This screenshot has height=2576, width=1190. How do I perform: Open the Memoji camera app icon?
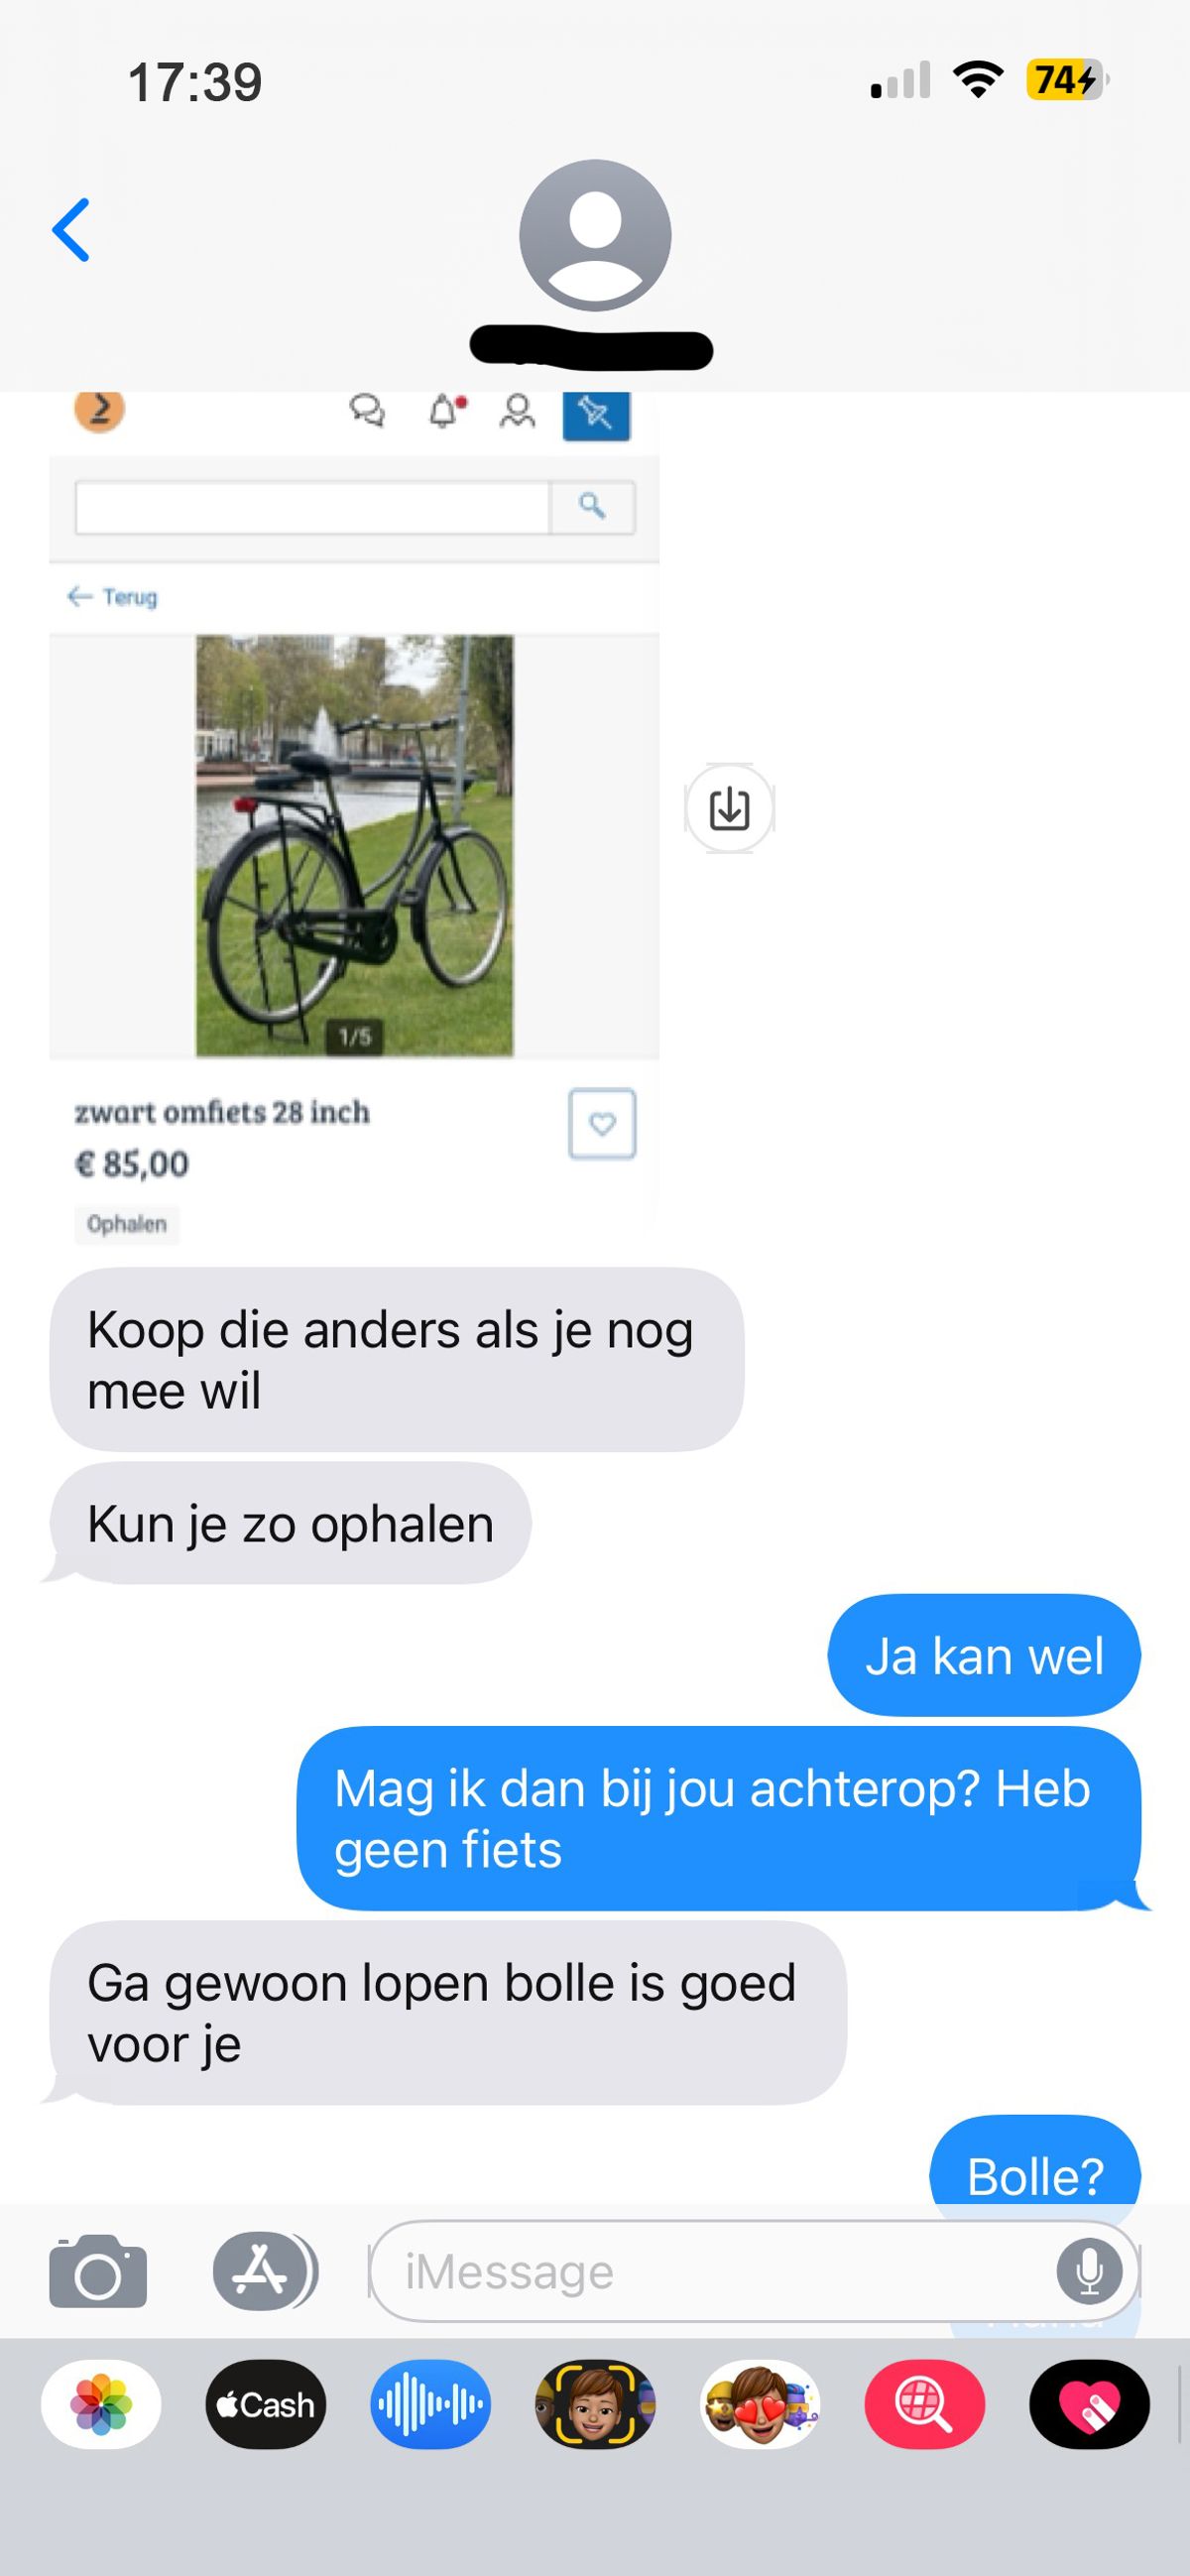pyautogui.click(x=595, y=2404)
